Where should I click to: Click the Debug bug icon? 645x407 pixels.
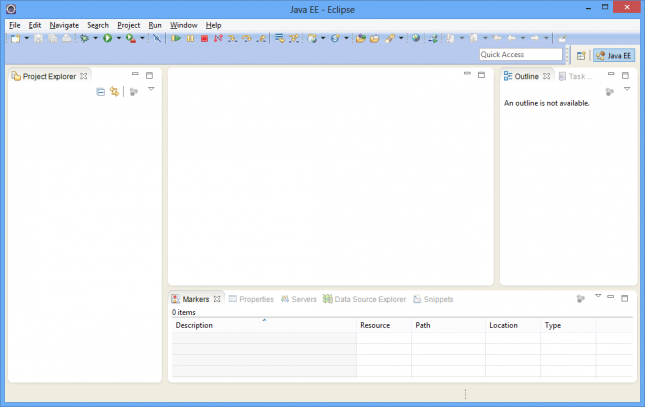84,39
